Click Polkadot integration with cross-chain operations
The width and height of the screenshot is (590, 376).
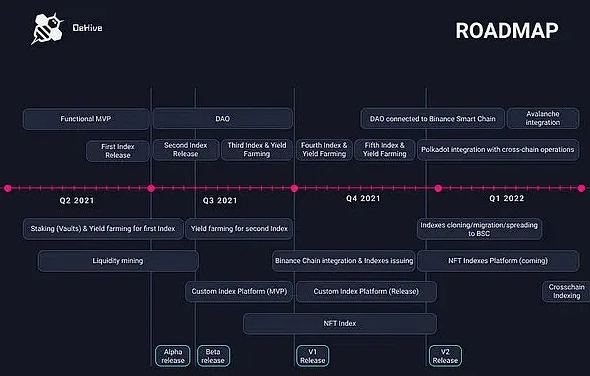(498, 150)
